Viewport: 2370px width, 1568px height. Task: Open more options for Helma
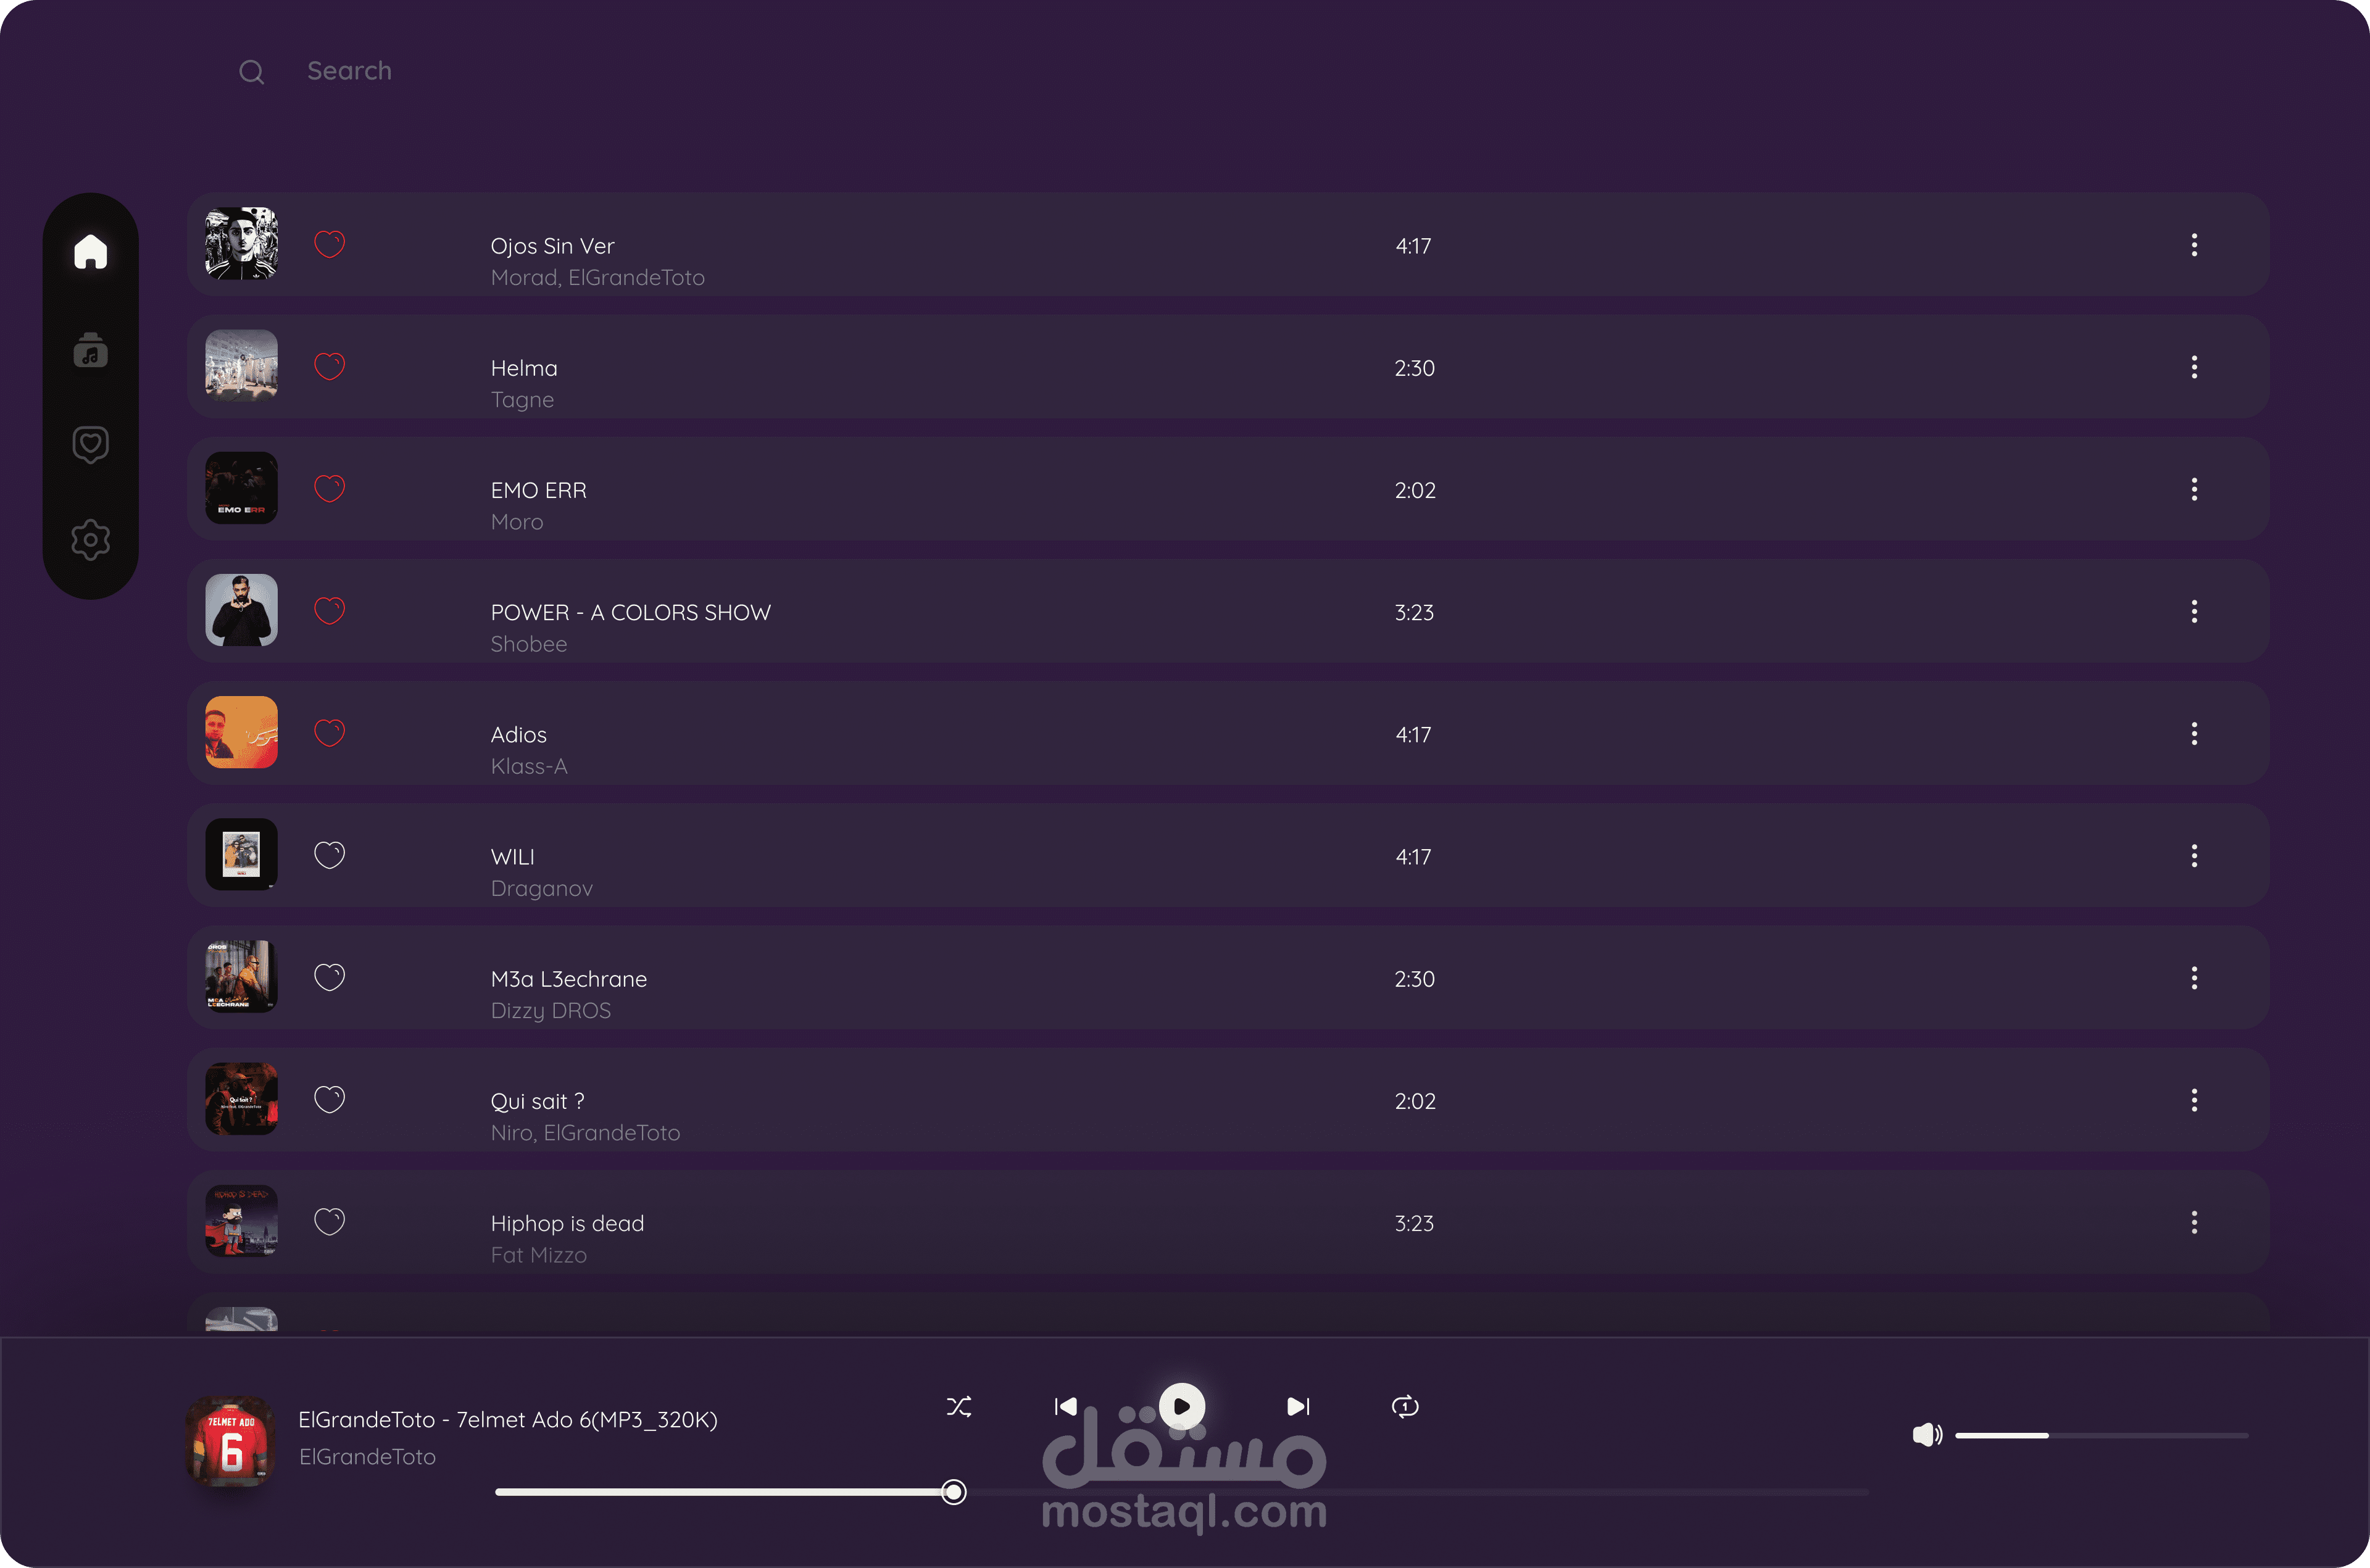[x=2194, y=367]
